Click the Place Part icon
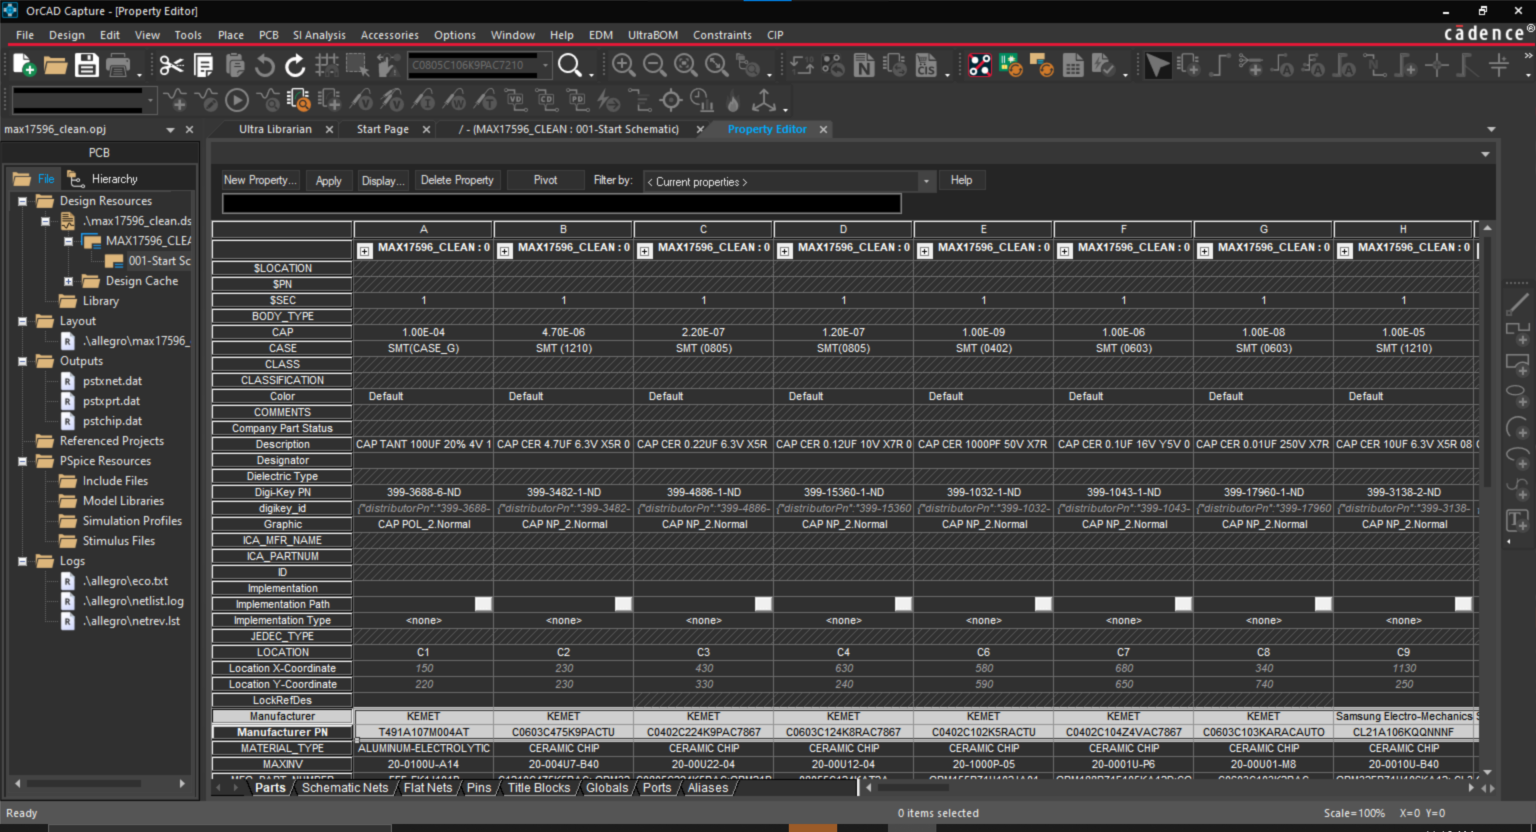Viewport: 1536px width, 832px height. [1188, 66]
